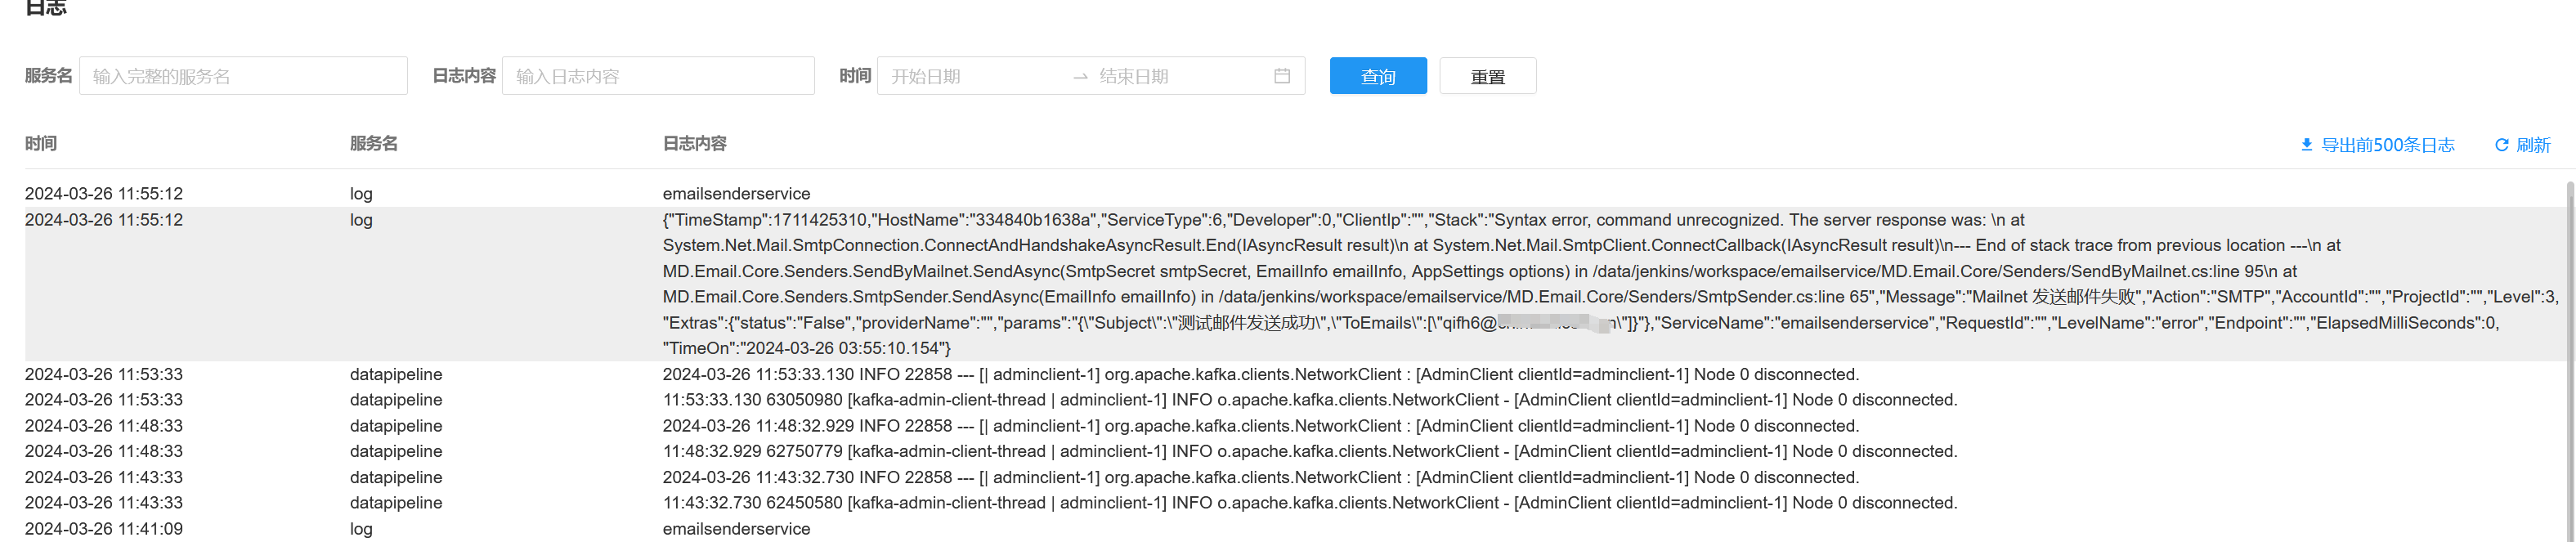
Task: Click the 导出前500条日志 link
Action: point(2387,145)
